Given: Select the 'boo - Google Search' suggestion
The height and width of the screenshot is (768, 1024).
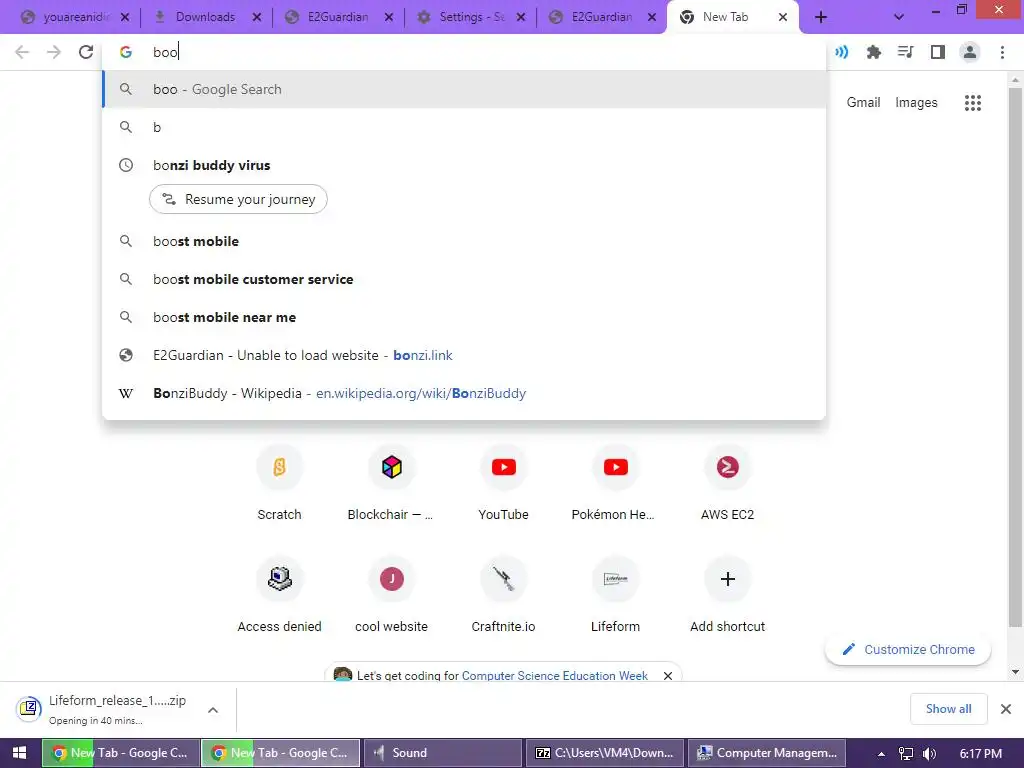Looking at the screenshot, I should 464,89.
